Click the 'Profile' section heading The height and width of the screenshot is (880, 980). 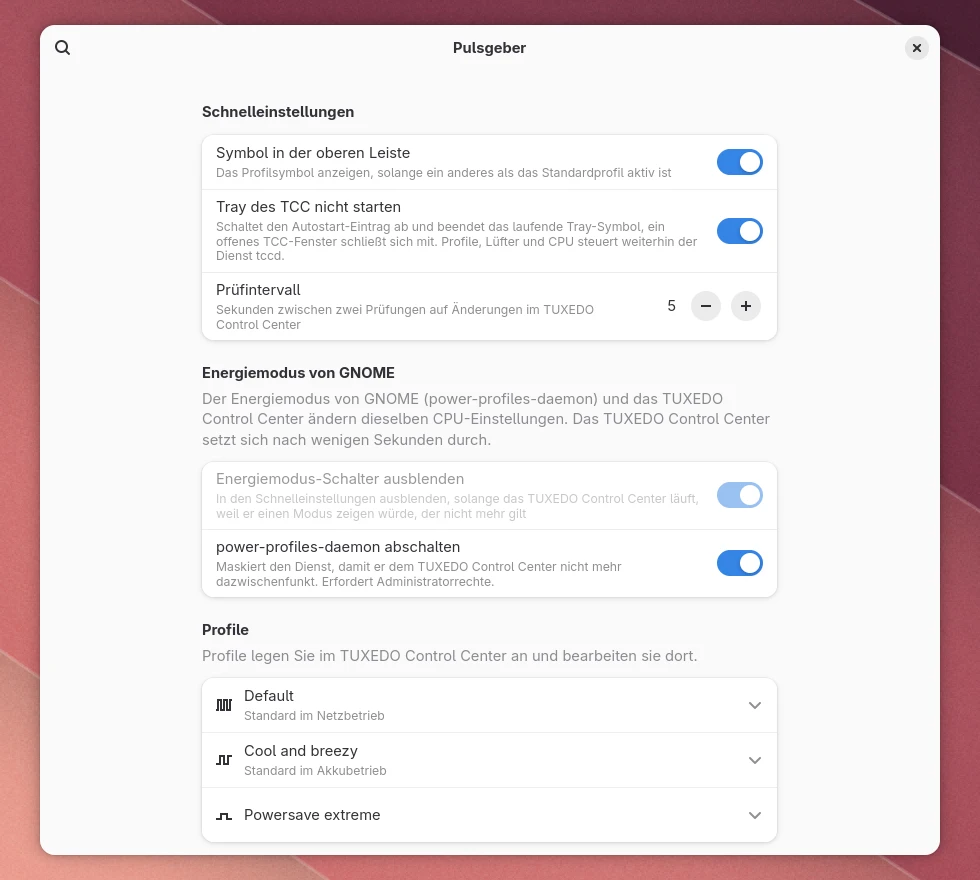[225, 630]
